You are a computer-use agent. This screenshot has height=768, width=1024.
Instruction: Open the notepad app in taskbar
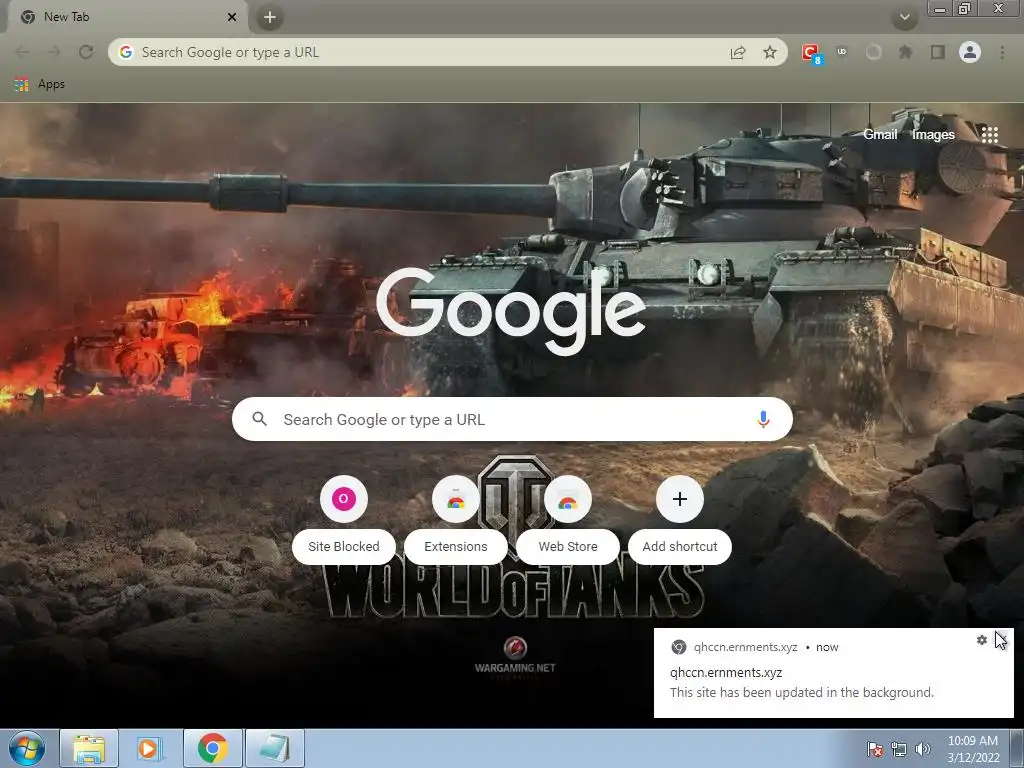point(275,748)
